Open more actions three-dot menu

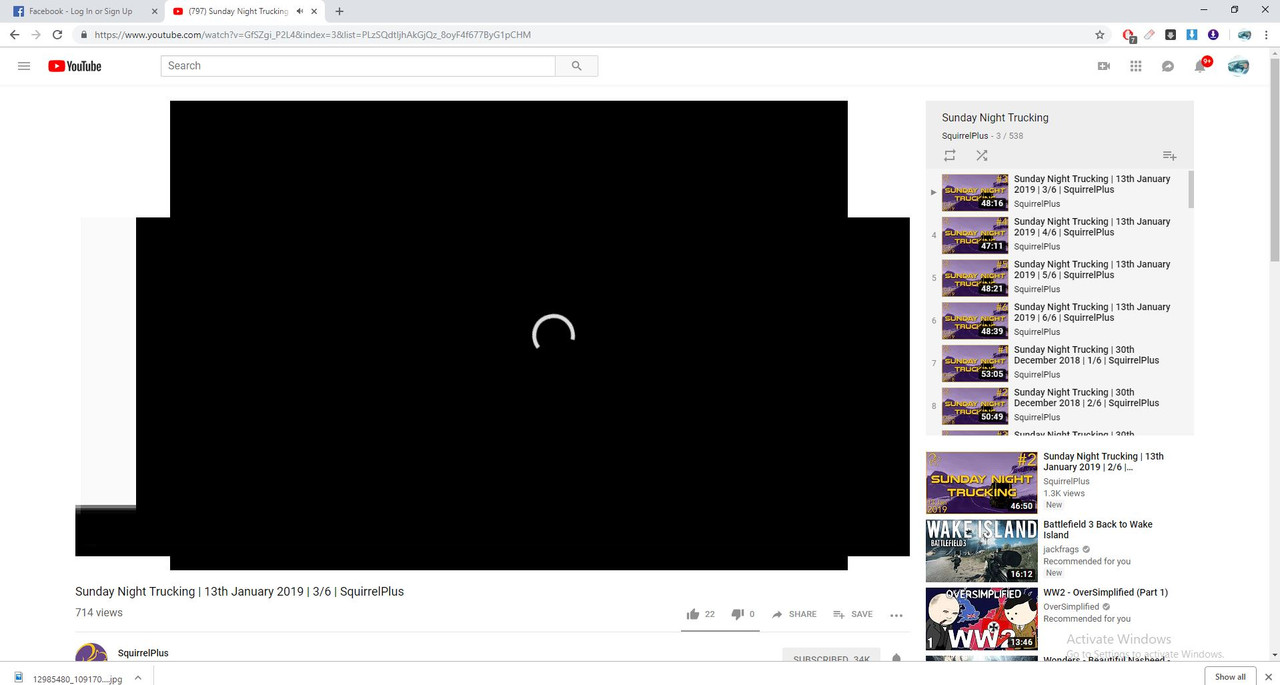coord(896,615)
